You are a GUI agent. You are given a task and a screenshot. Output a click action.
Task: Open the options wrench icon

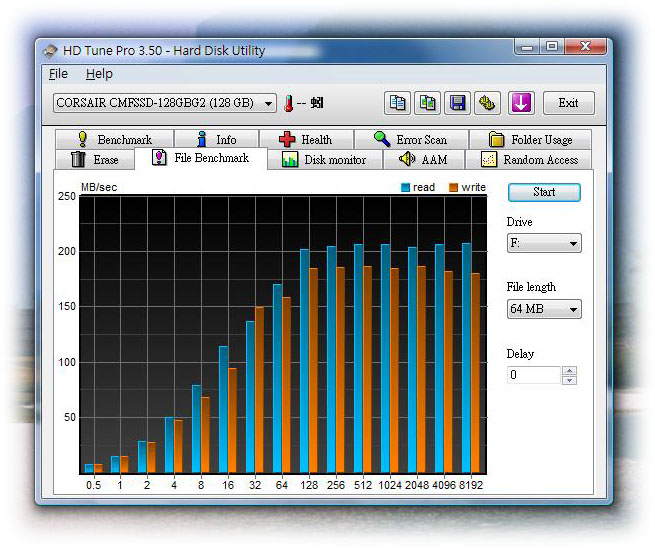(488, 103)
